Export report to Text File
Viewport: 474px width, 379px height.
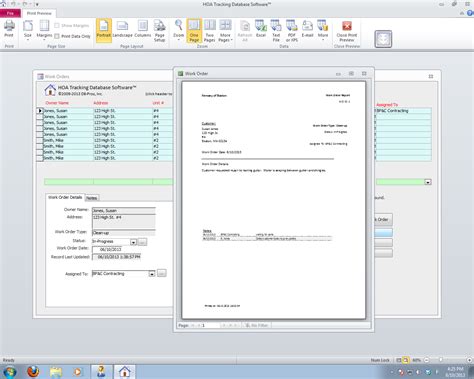276,30
